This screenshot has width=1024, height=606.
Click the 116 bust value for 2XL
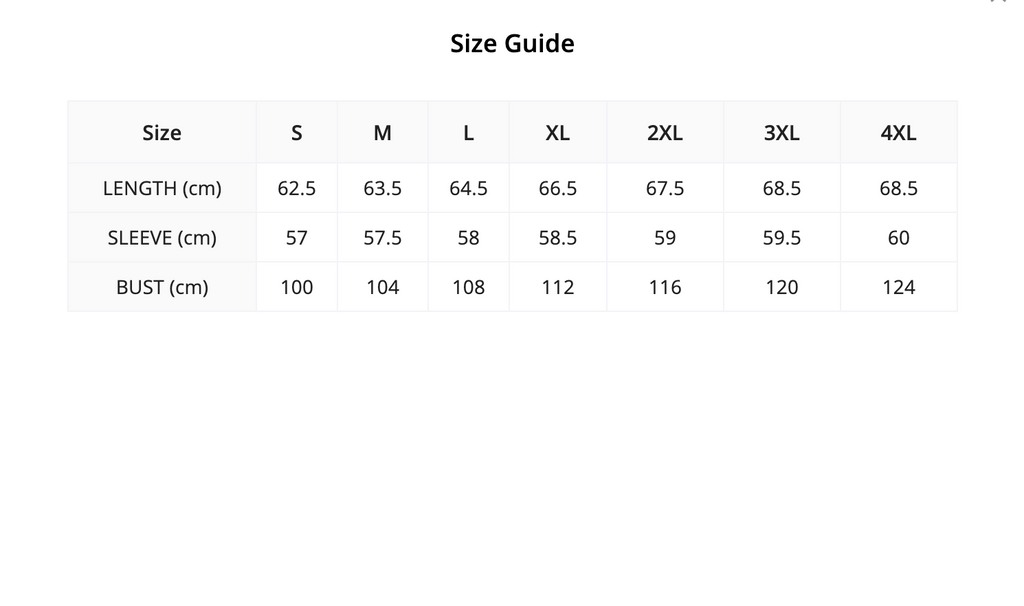pos(665,287)
